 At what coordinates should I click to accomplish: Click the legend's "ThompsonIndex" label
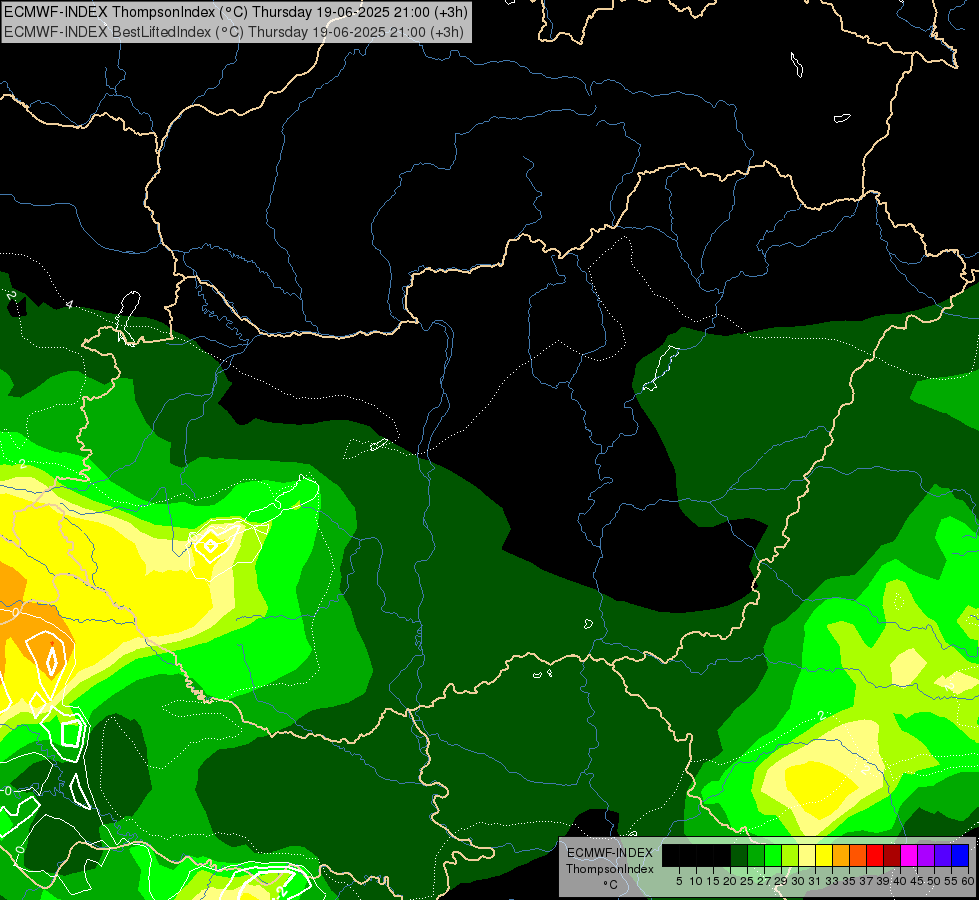point(610,869)
